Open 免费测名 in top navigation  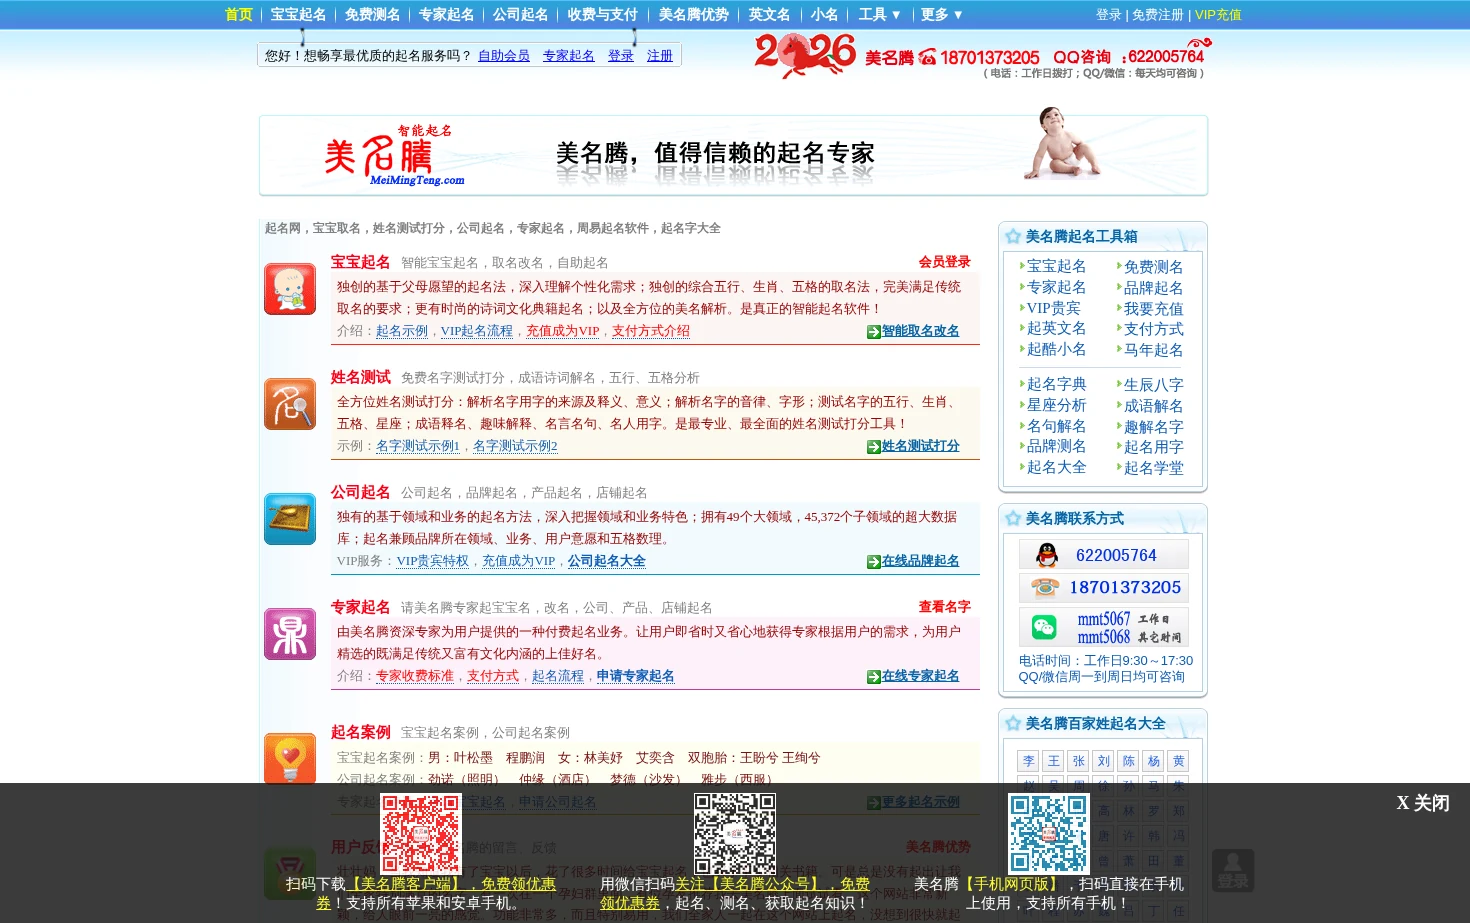(372, 14)
